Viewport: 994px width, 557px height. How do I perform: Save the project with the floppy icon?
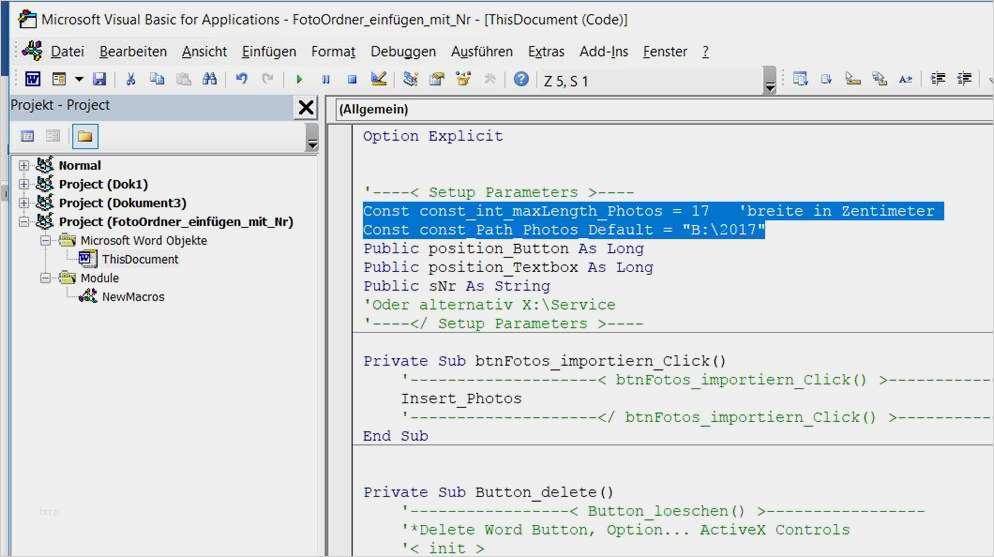tap(100, 79)
